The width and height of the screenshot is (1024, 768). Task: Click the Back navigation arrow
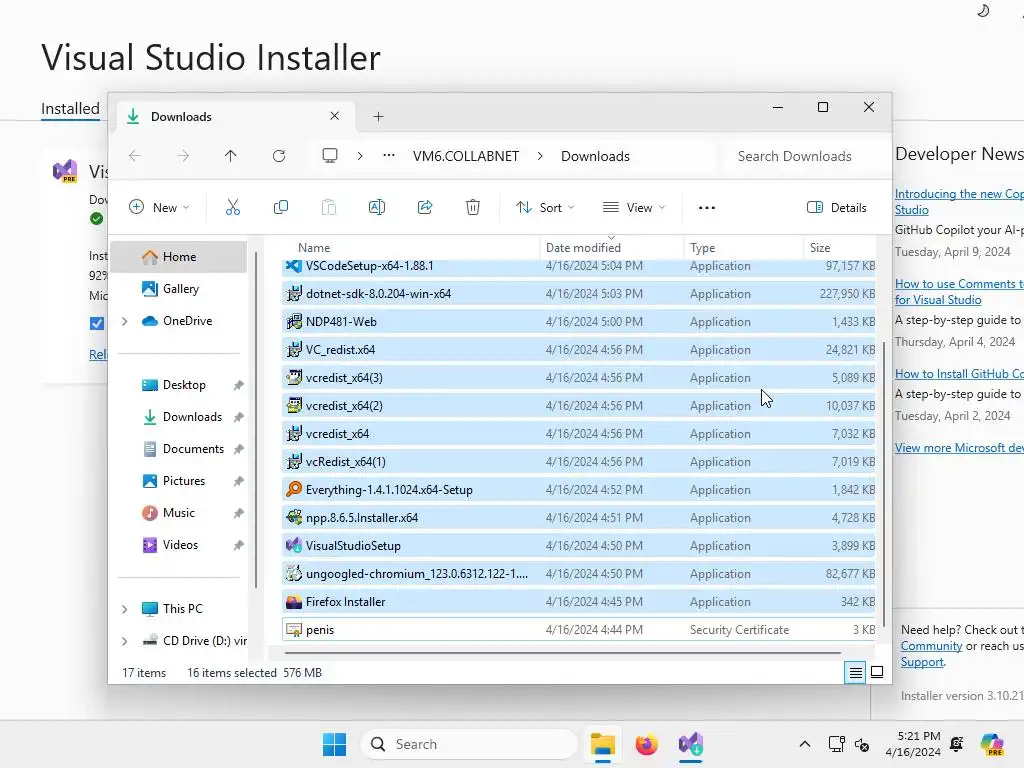[x=135, y=156]
